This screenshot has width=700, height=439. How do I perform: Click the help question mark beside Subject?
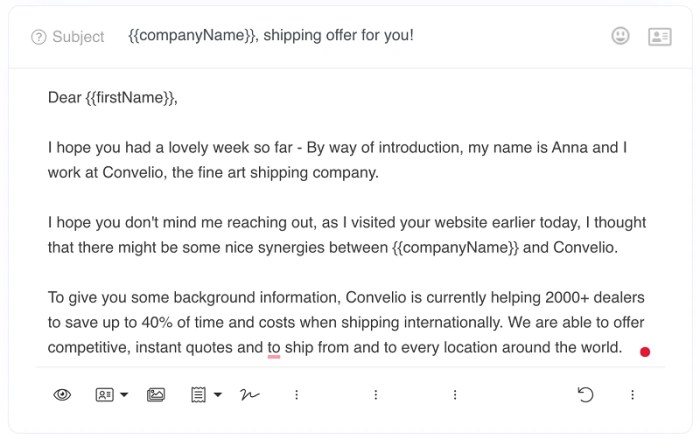[38, 37]
